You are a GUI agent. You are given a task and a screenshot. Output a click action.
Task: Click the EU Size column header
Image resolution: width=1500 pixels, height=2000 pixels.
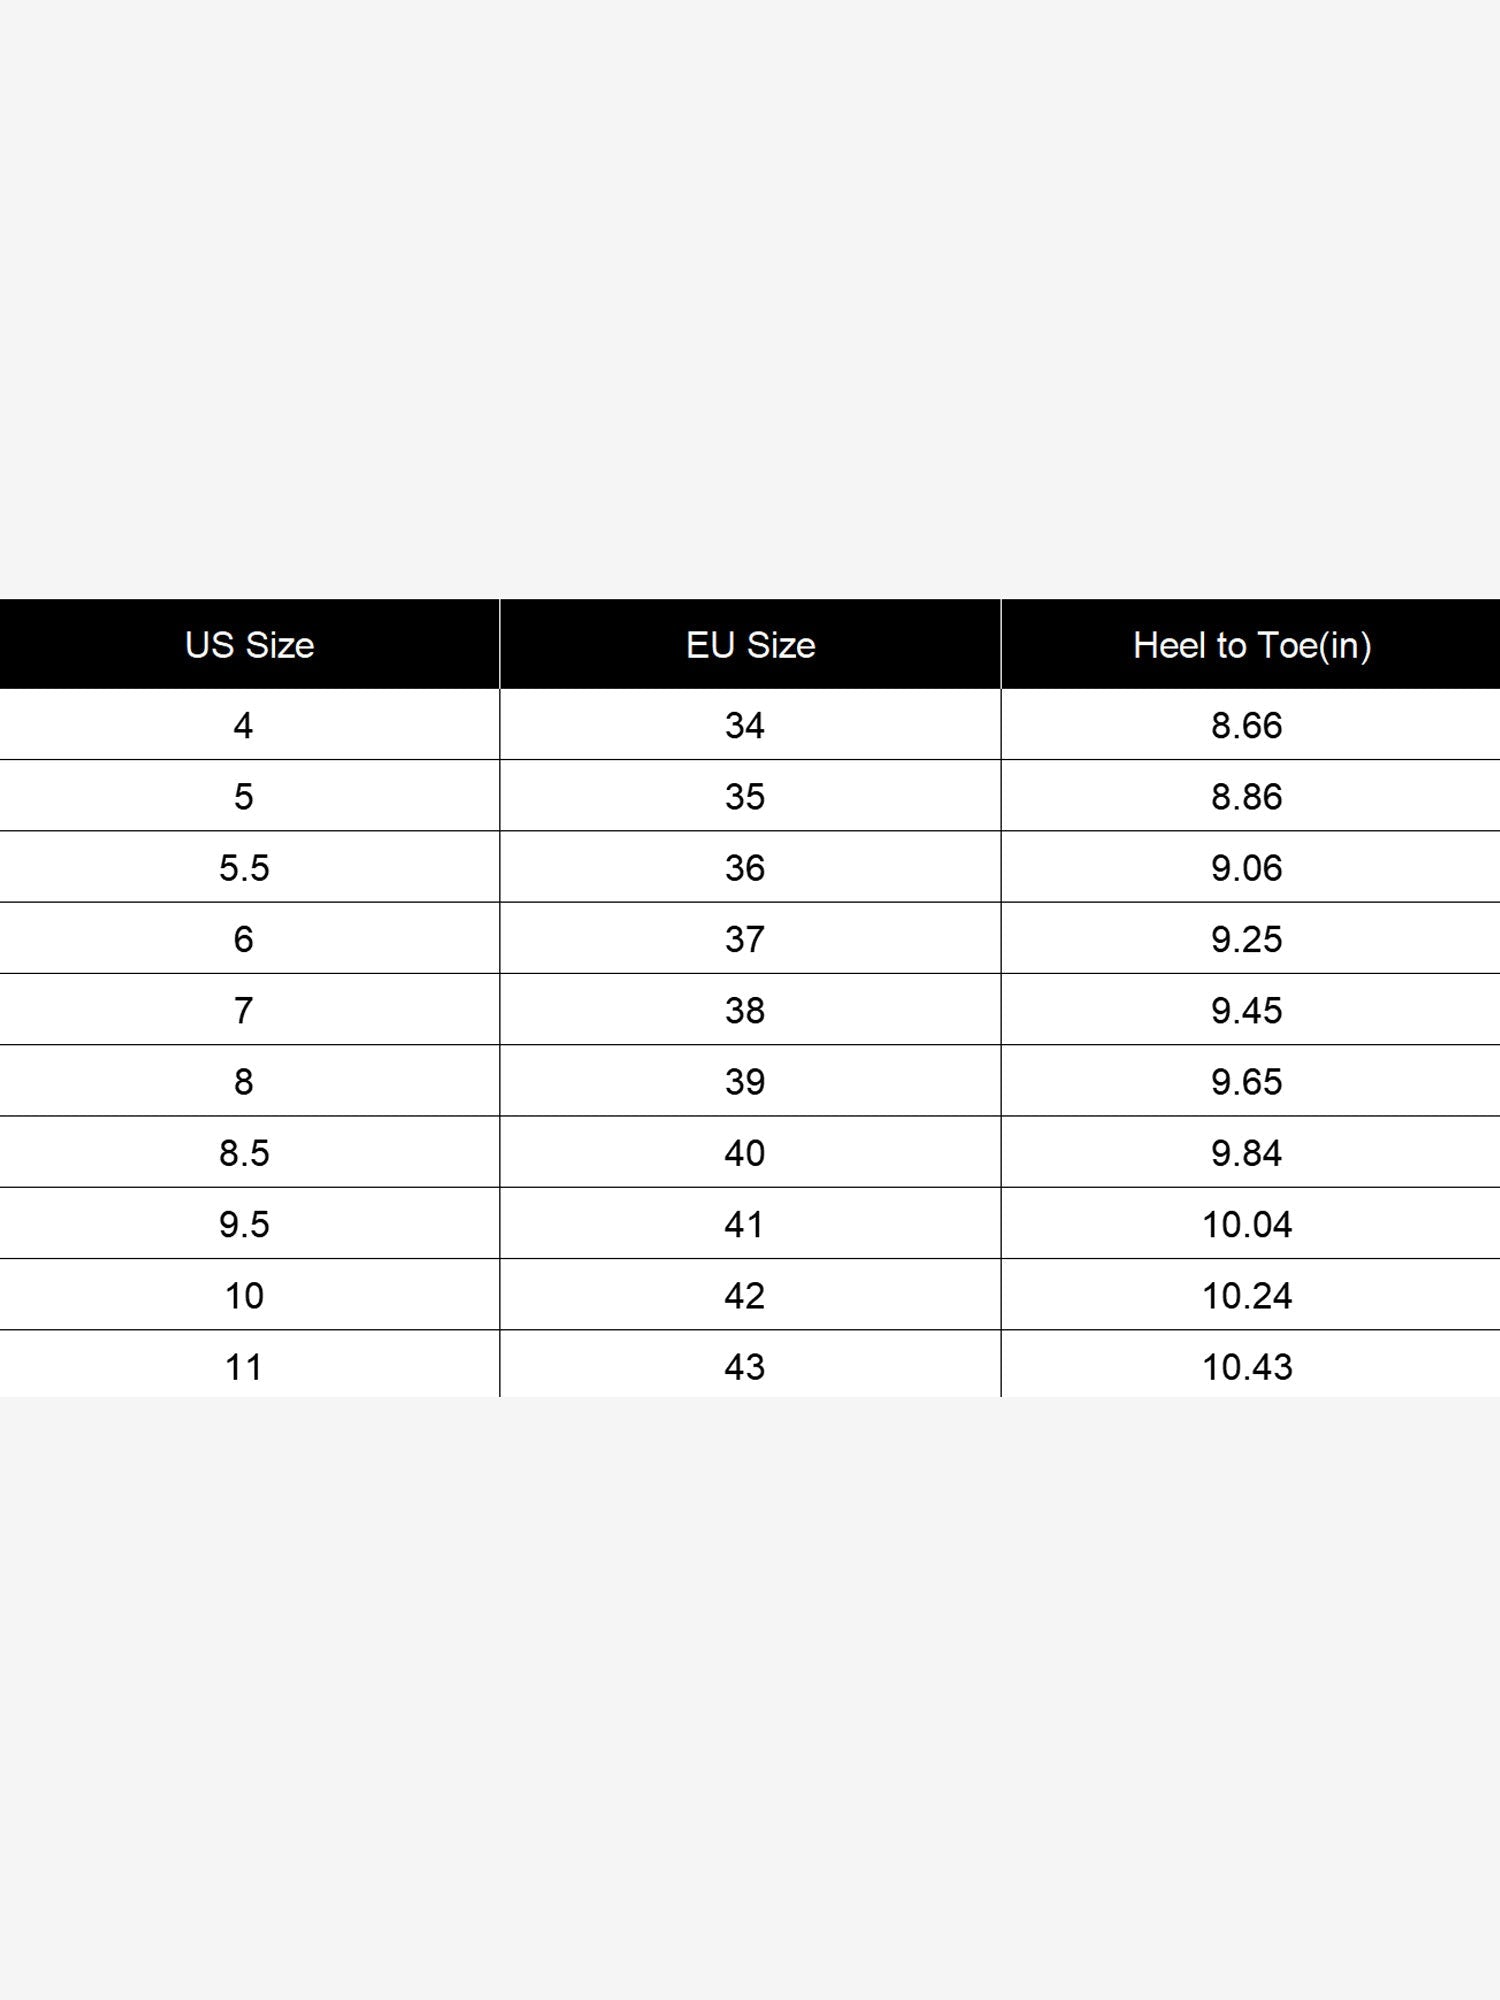pyautogui.click(x=750, y=645)
